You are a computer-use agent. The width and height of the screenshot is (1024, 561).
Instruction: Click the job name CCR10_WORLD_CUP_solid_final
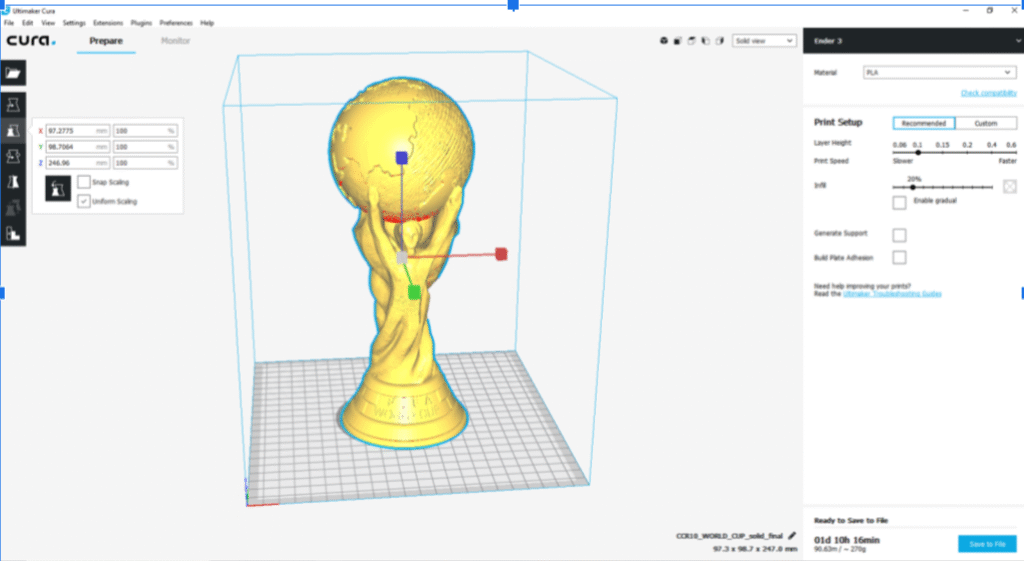point(729,536)
